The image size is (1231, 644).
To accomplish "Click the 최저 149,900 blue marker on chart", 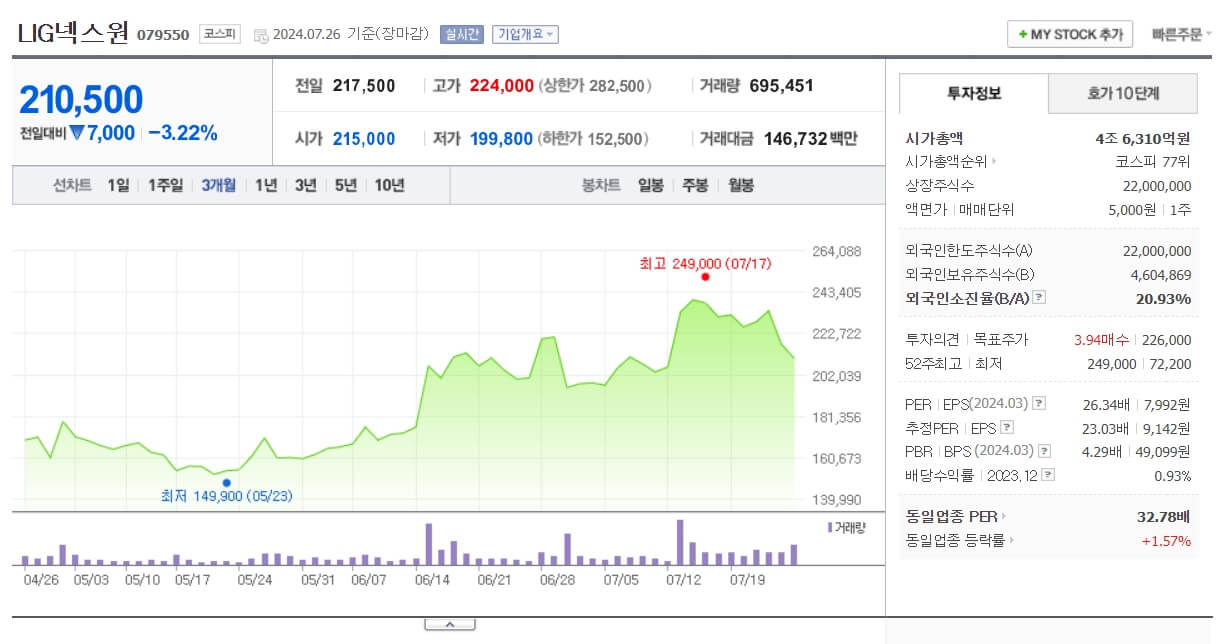I will (226, 482).
